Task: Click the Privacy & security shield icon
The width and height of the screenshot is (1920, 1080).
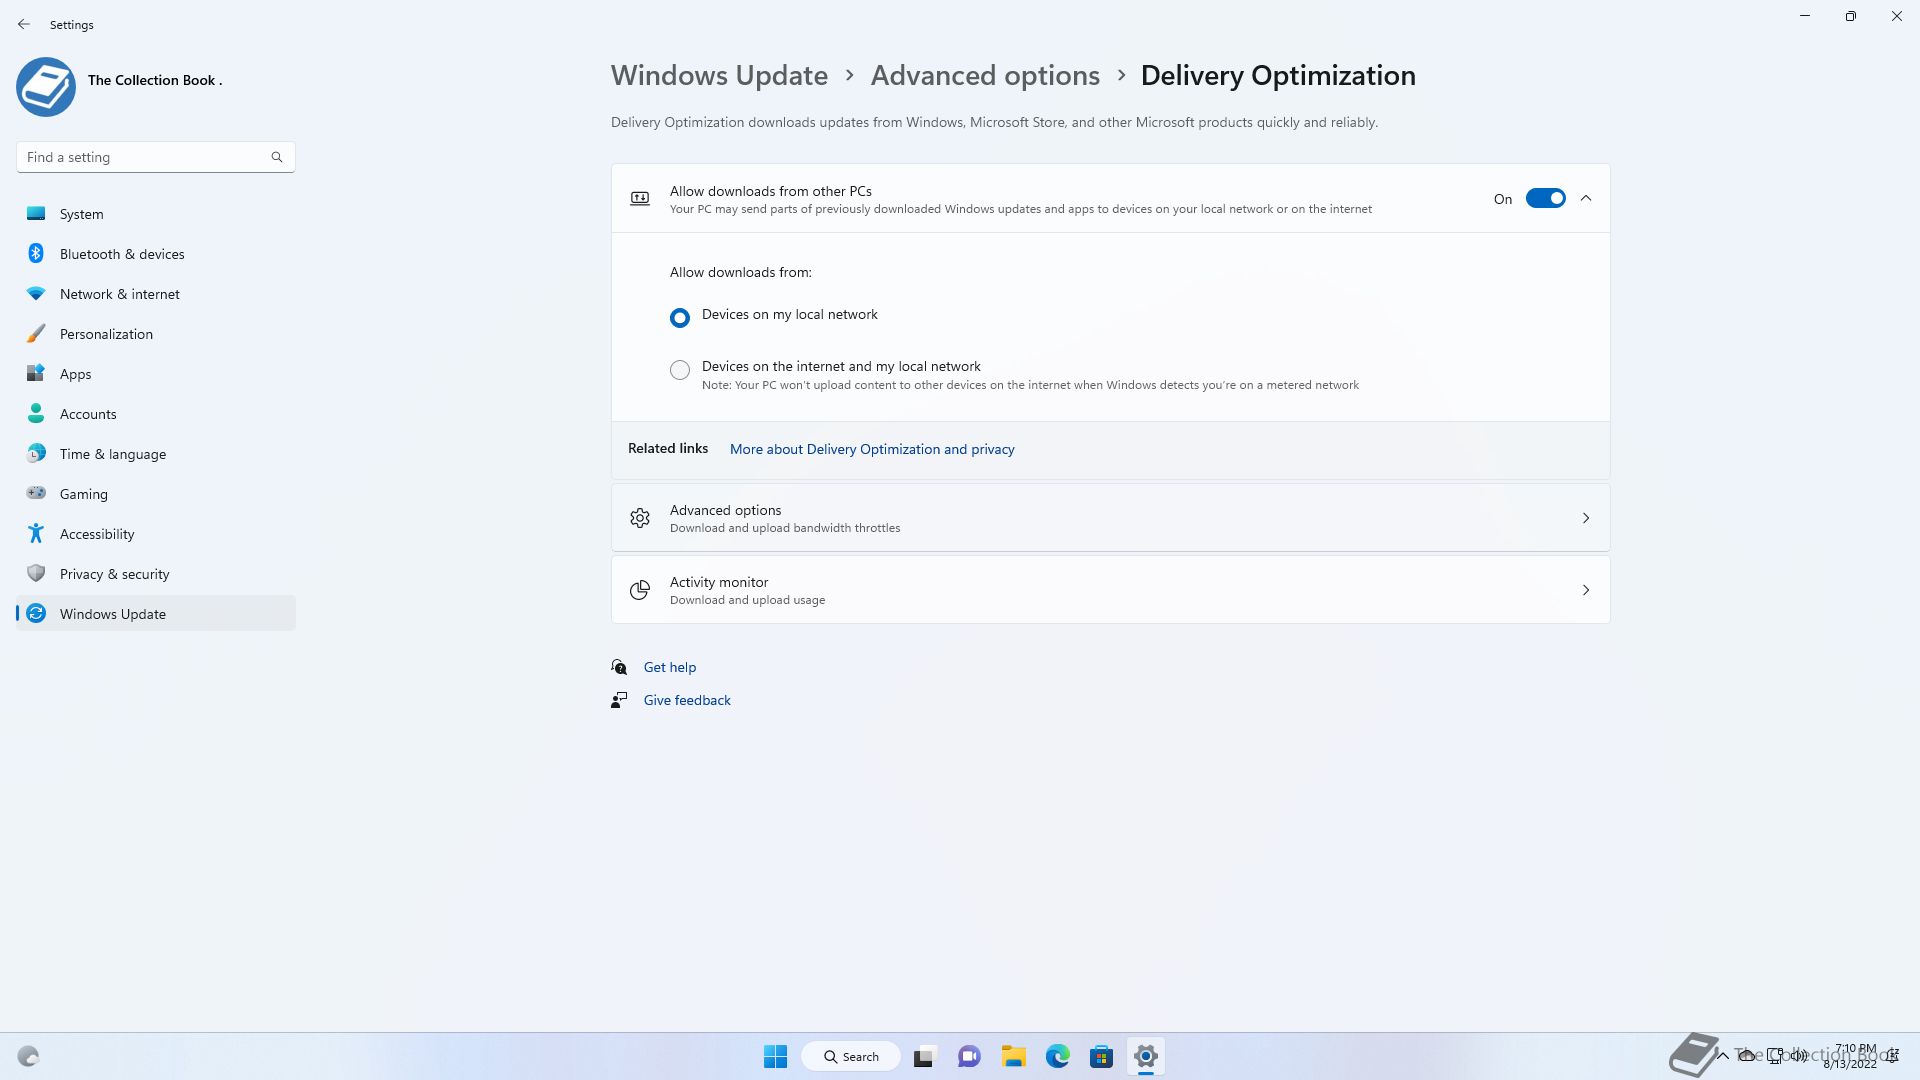Action: (x=36, y=573)
